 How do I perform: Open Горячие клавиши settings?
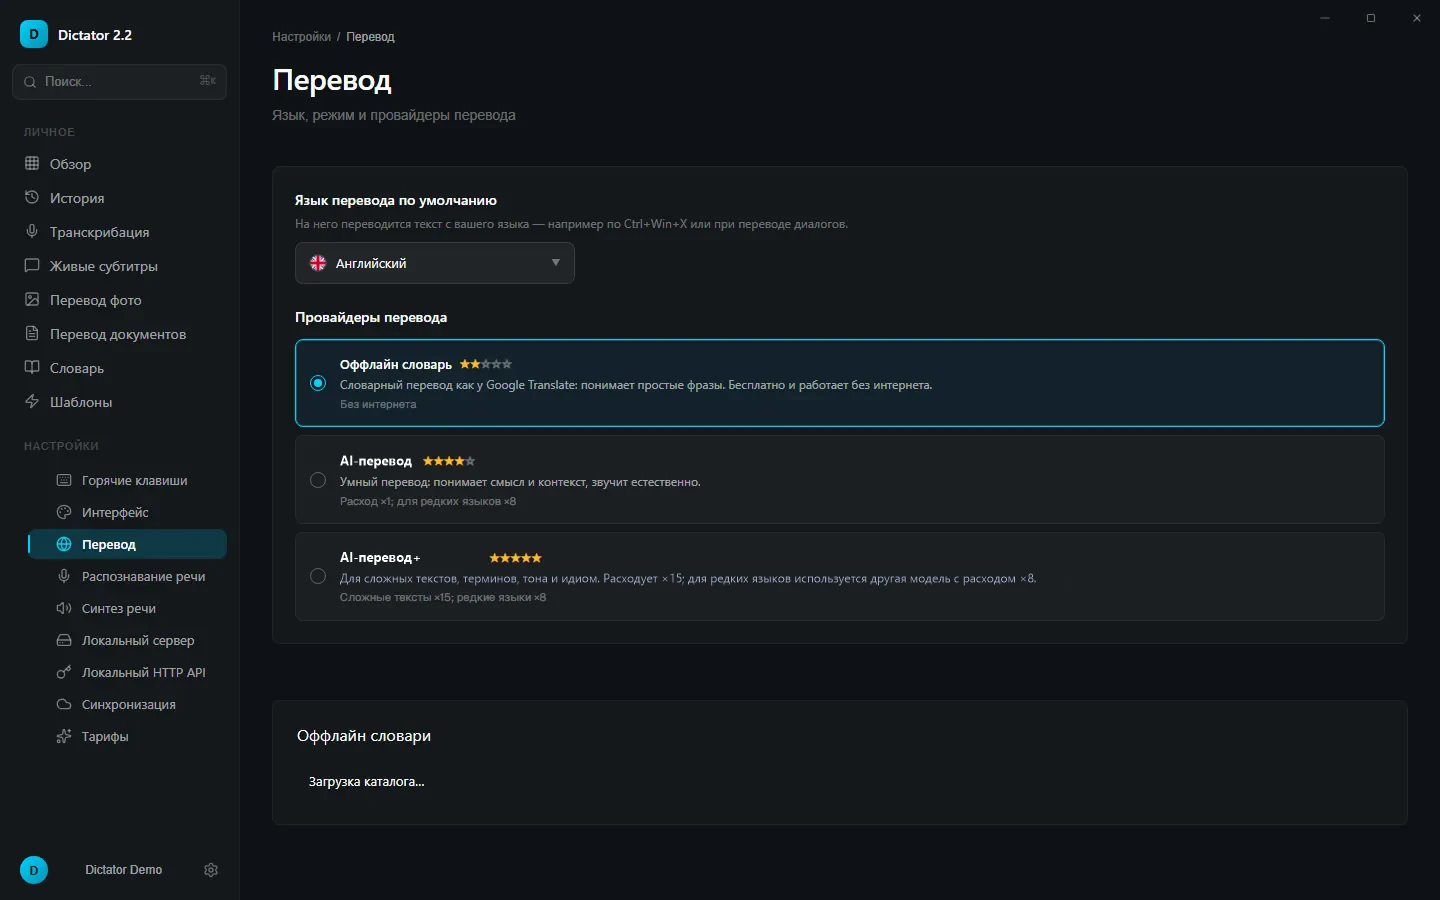coord(127,480)
